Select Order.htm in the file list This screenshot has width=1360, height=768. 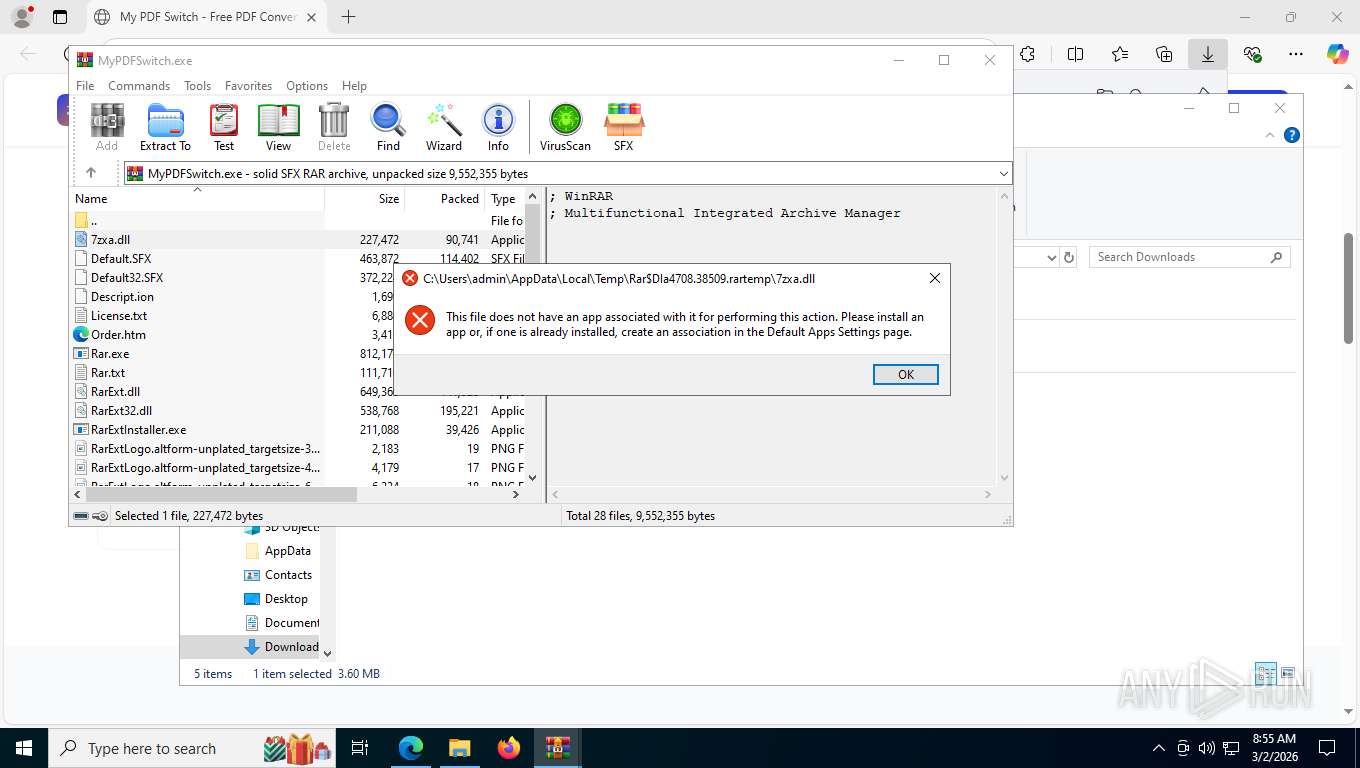click(x=118, y=334)
